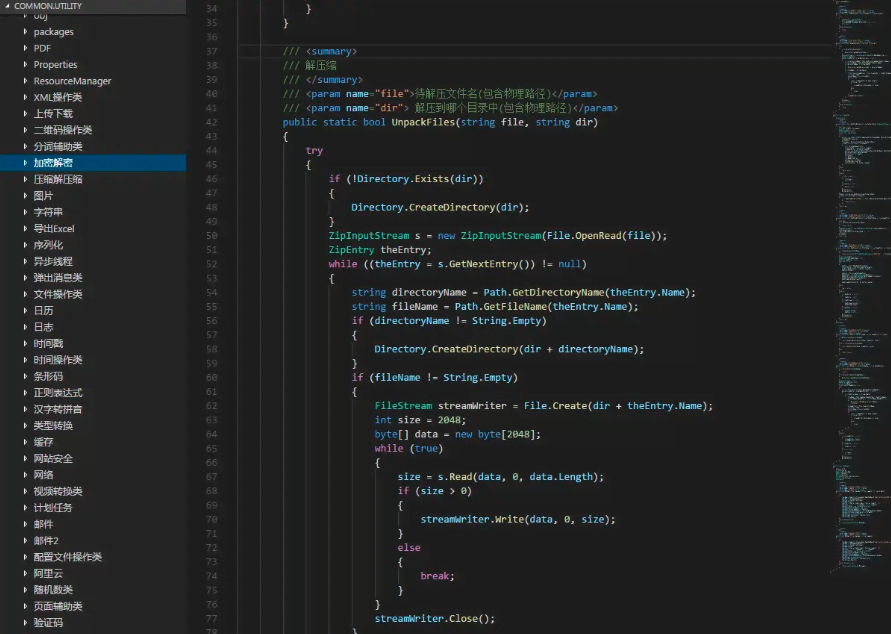This screenshot has height=634, width=891.
Task: Expand the PDF folder chevron
Action: click(x=26, y=48)
